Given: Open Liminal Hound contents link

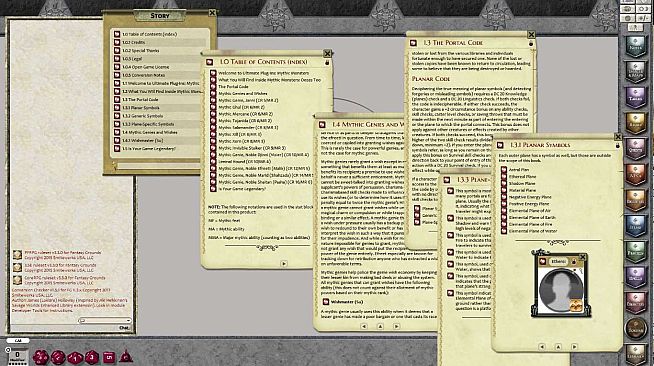Looking at the screenshot, I should [x=245, y=161].
